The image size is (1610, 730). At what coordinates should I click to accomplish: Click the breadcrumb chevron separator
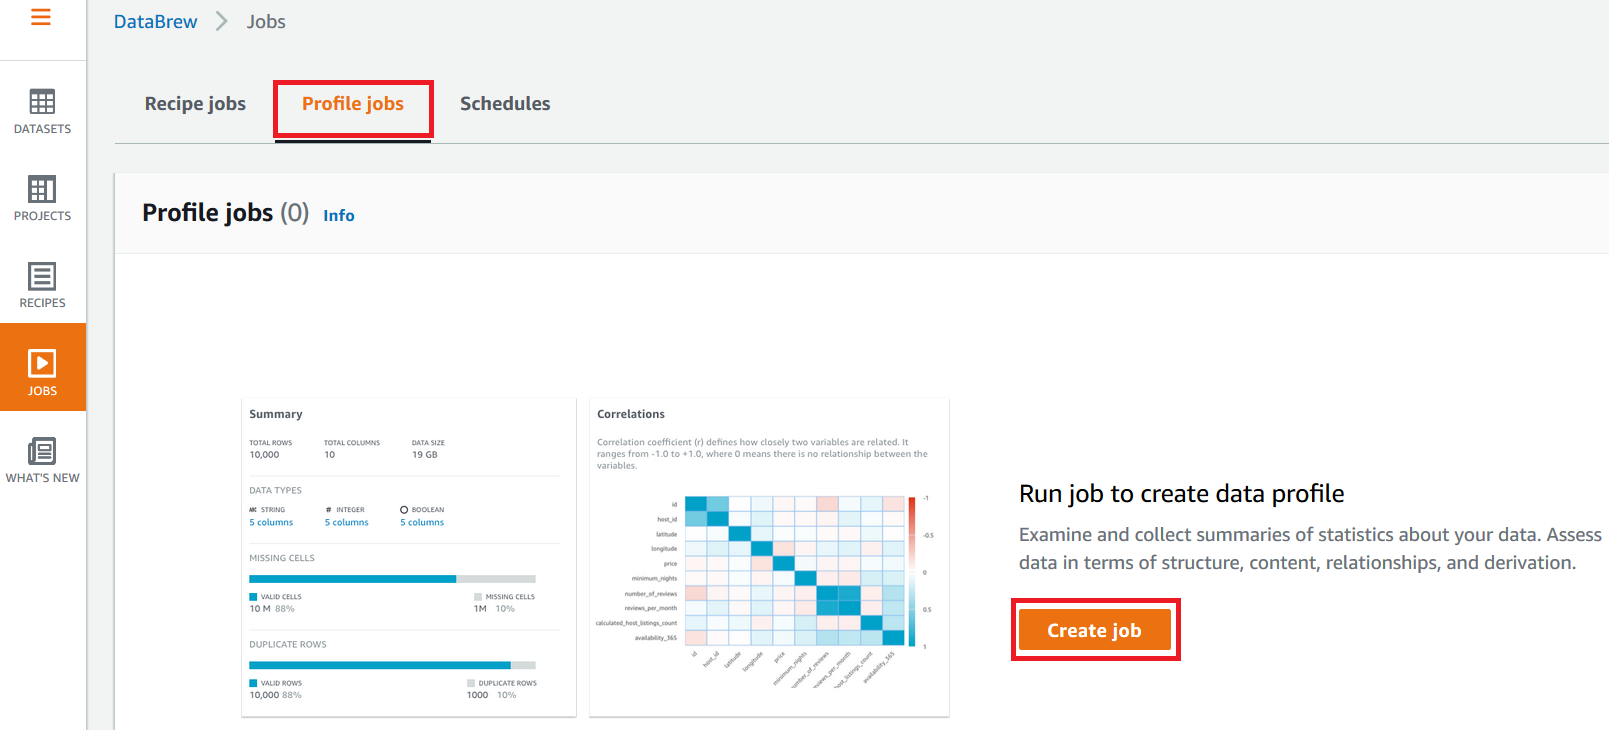tap(222, 21)
